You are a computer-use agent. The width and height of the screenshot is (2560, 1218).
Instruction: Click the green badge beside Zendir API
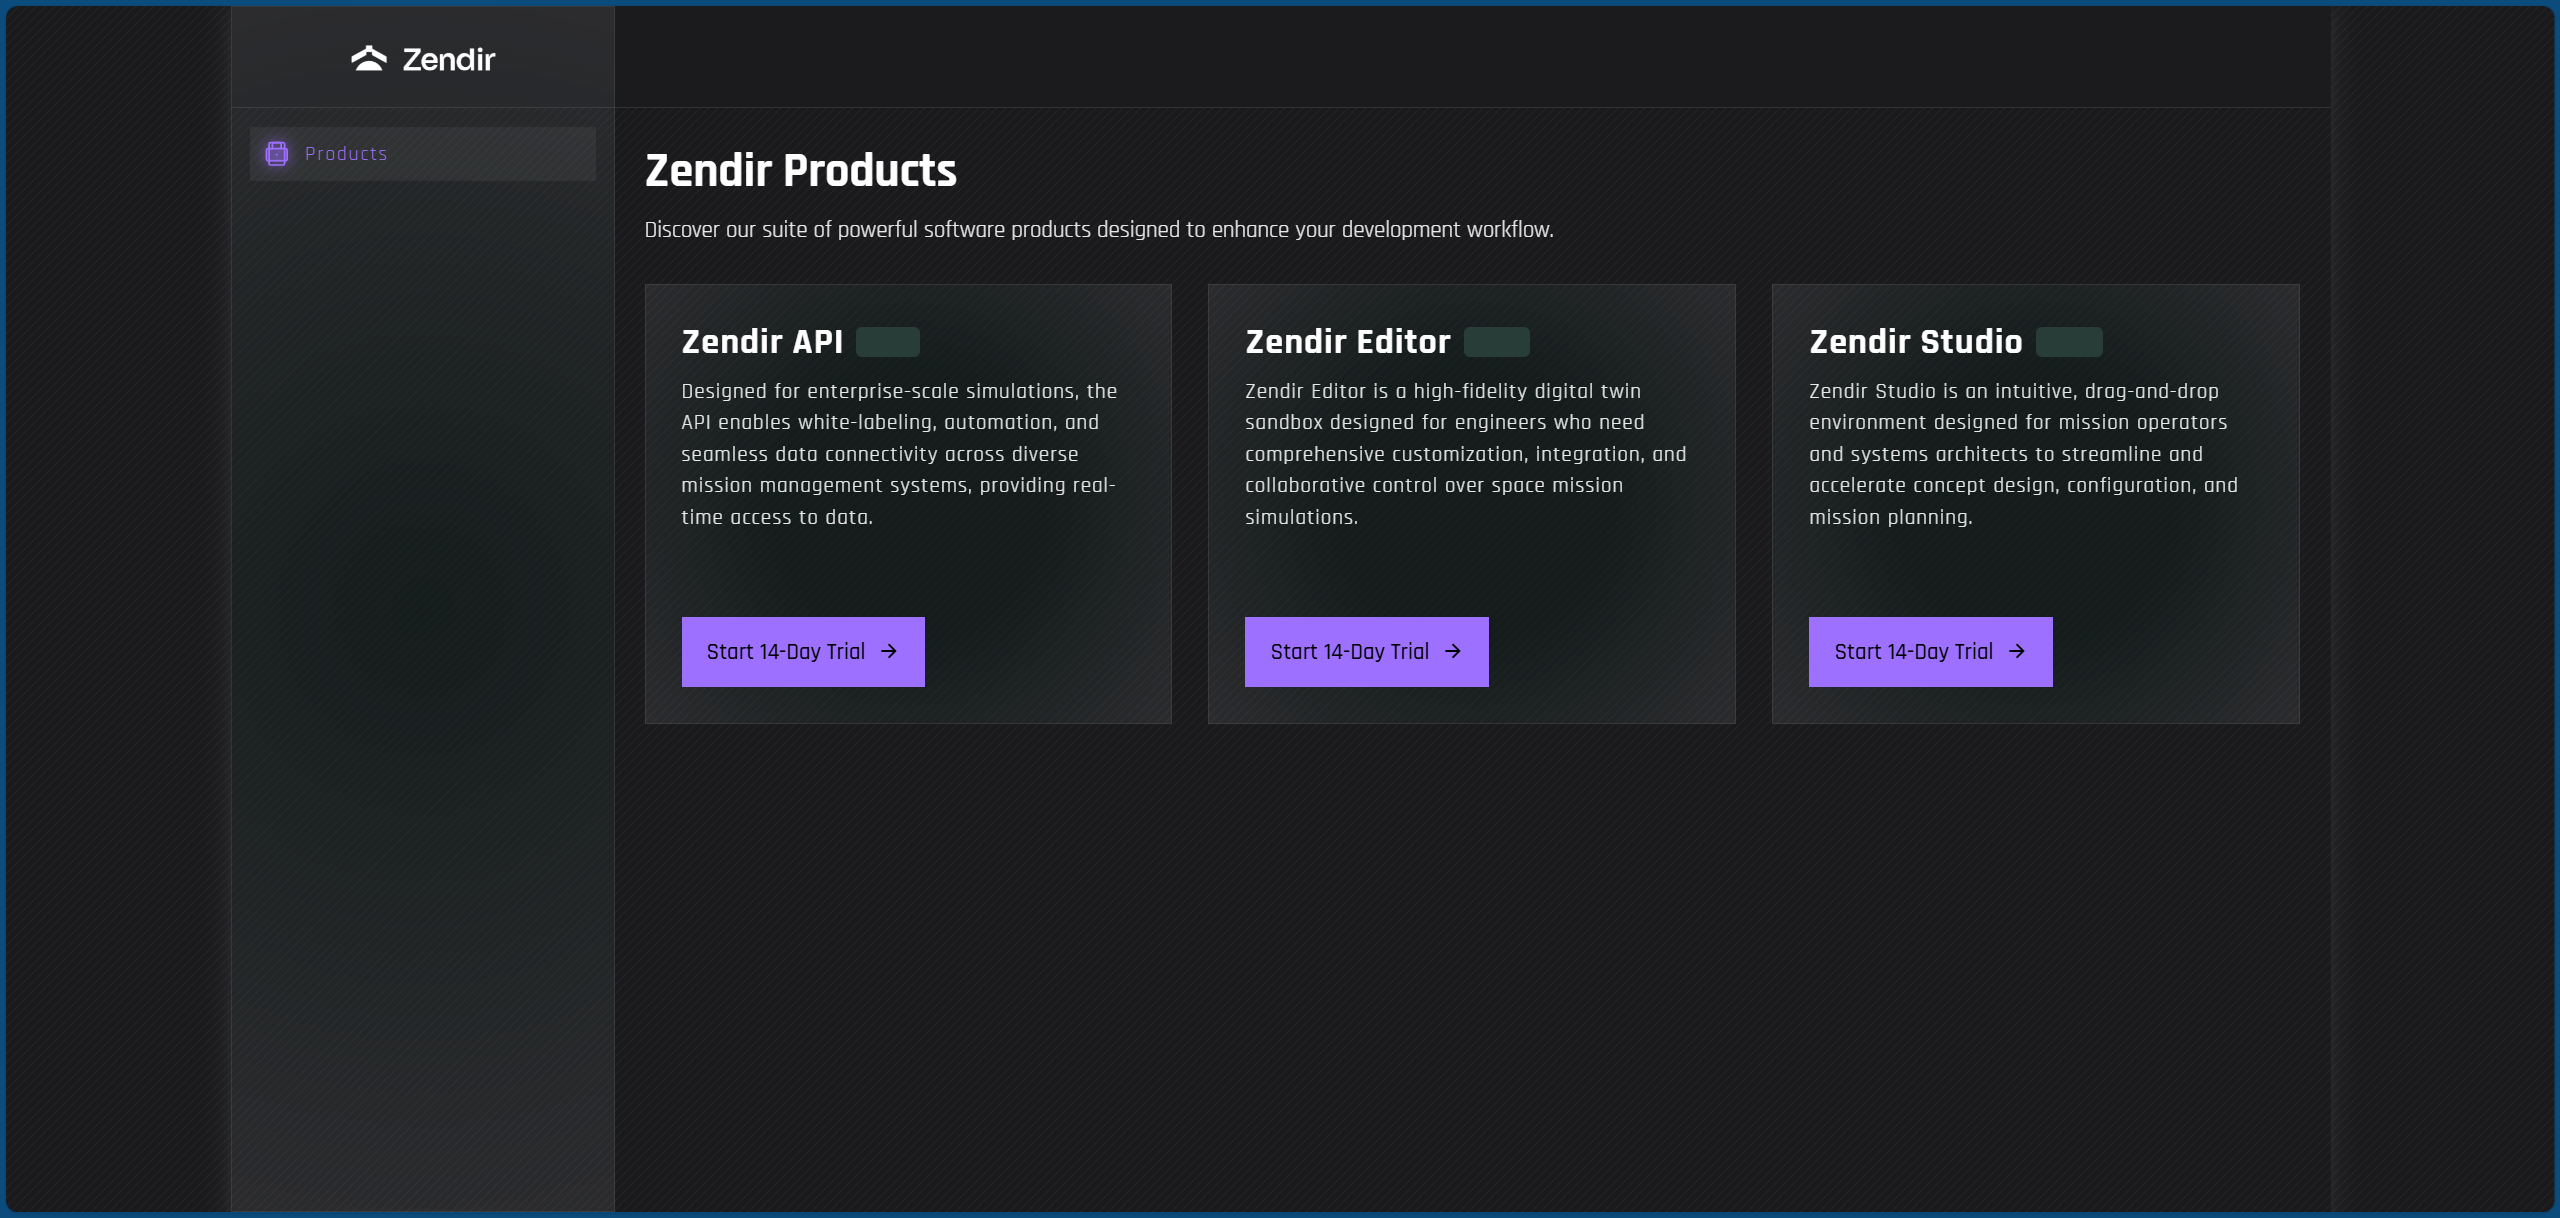(x=888, y=342)
